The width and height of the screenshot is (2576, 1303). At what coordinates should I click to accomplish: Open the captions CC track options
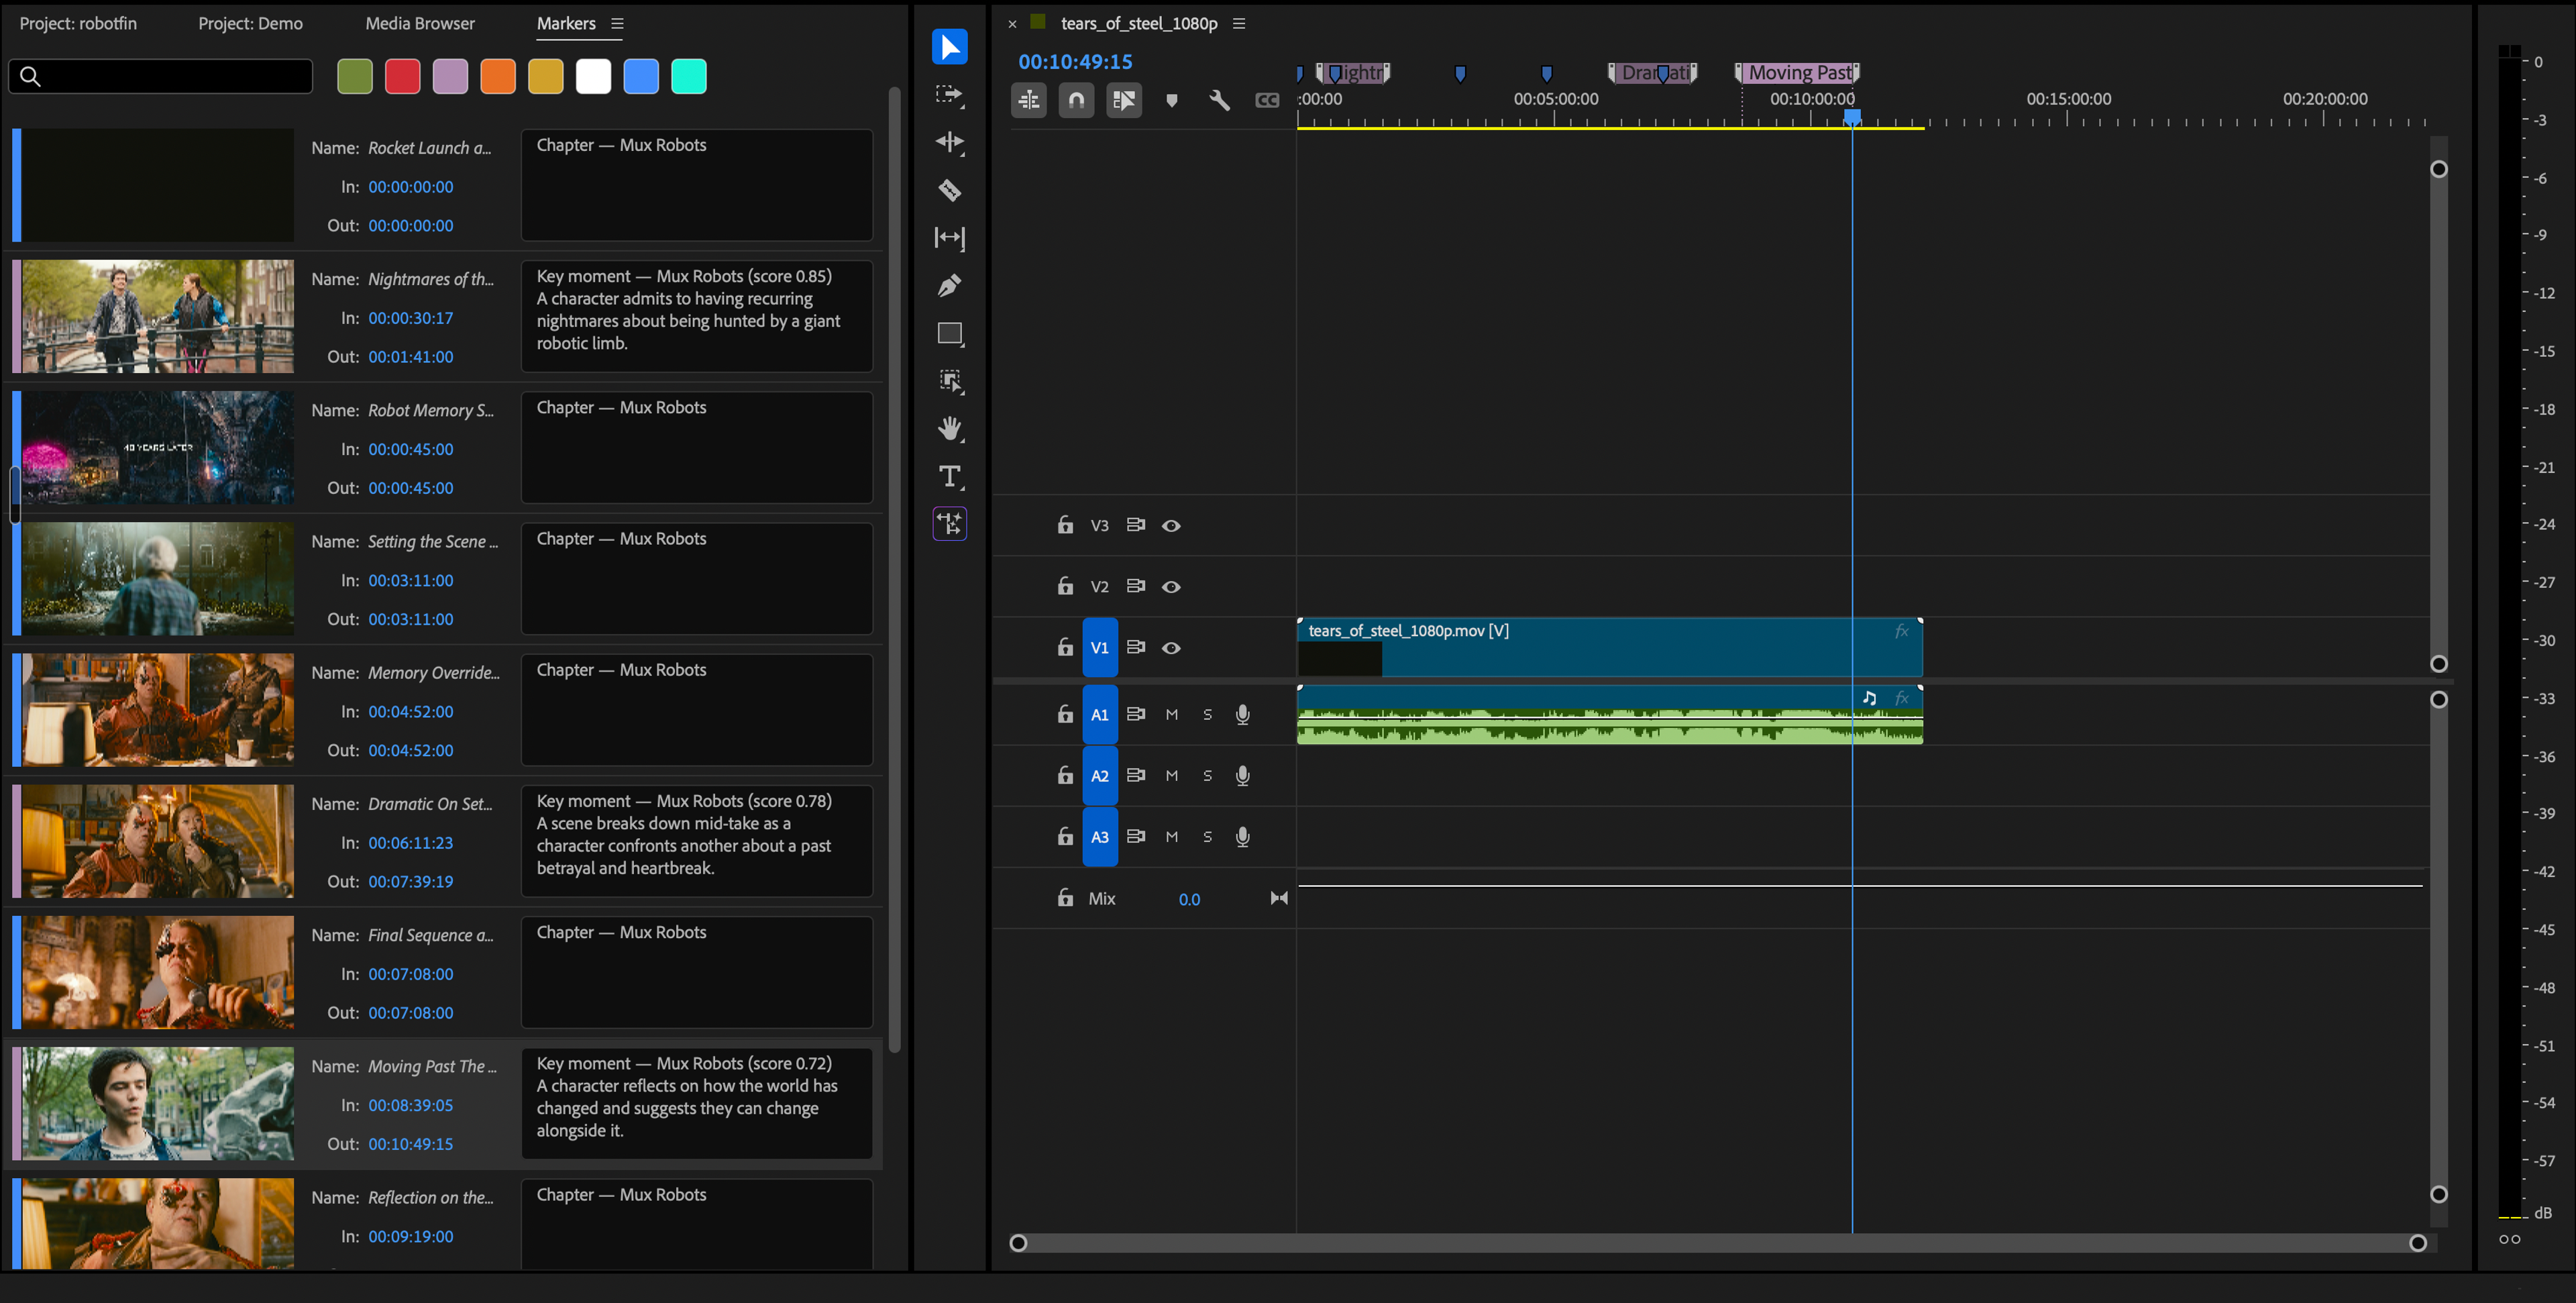1267,100
